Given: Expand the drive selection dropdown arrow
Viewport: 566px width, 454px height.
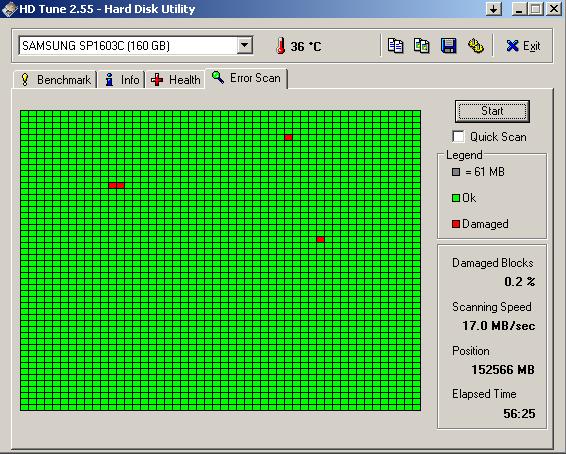Looking at the screenshot, I should [244, 45].
